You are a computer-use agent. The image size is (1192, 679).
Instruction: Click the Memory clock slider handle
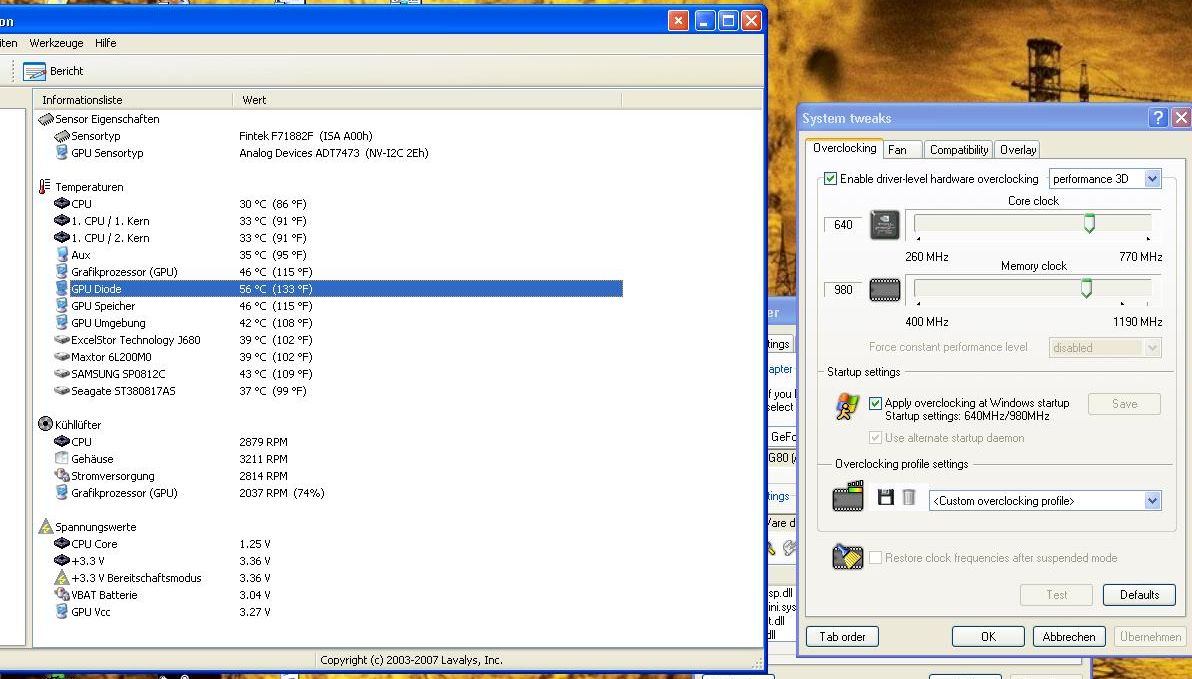click(x=1086, y=288)
